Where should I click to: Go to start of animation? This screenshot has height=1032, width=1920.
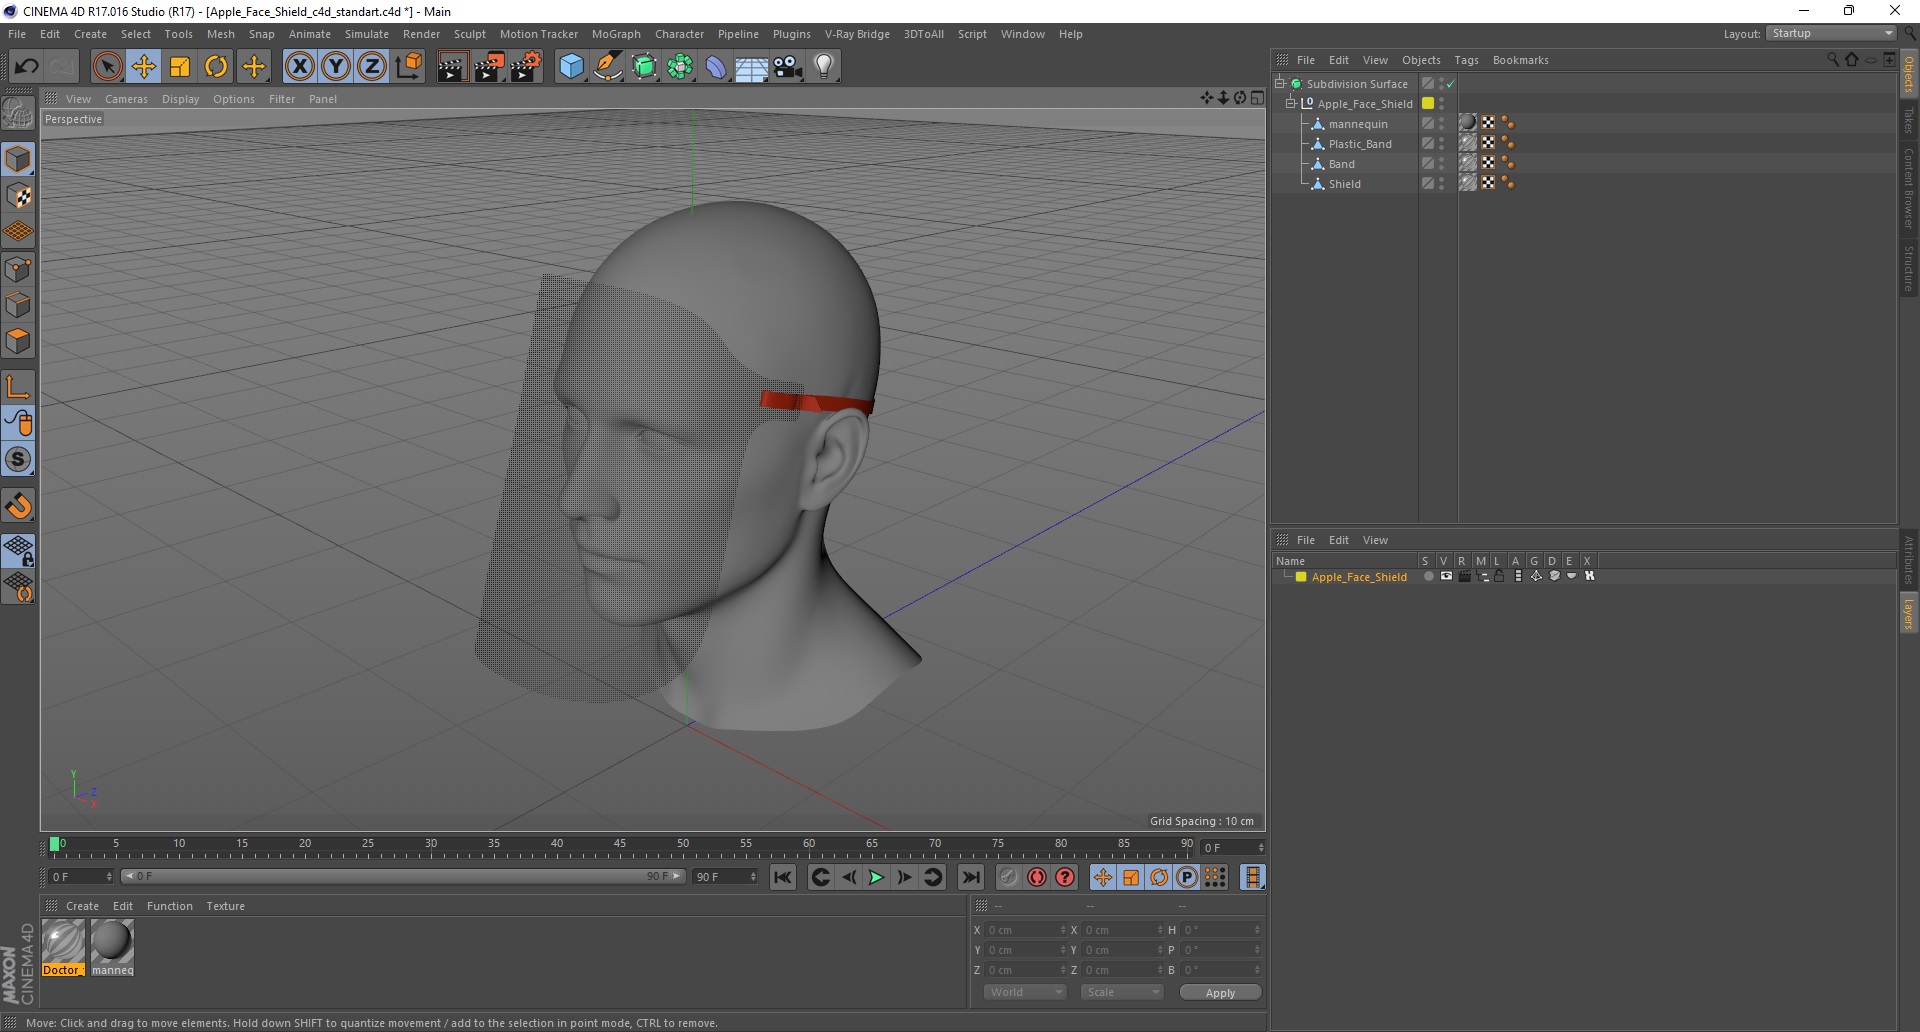783,877
